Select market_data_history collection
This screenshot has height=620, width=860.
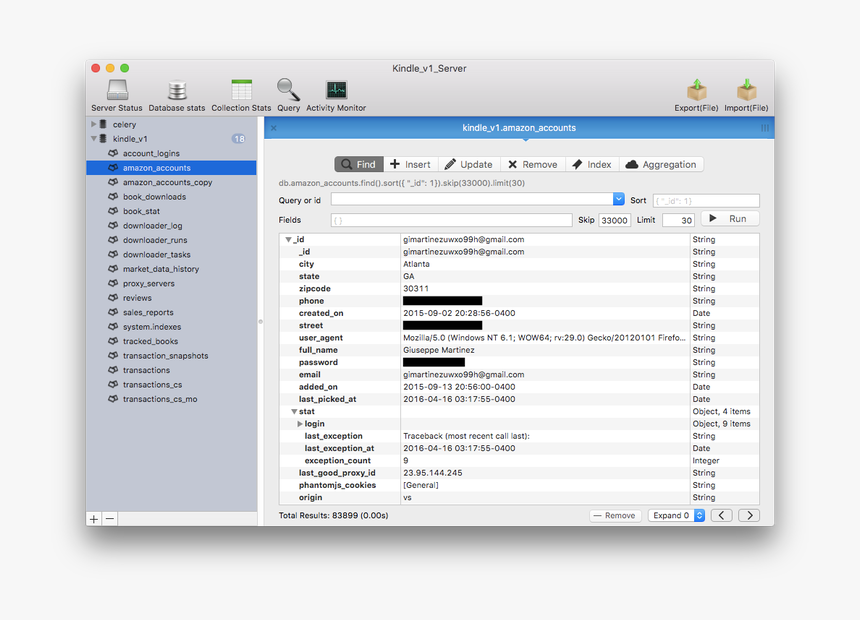171,269
